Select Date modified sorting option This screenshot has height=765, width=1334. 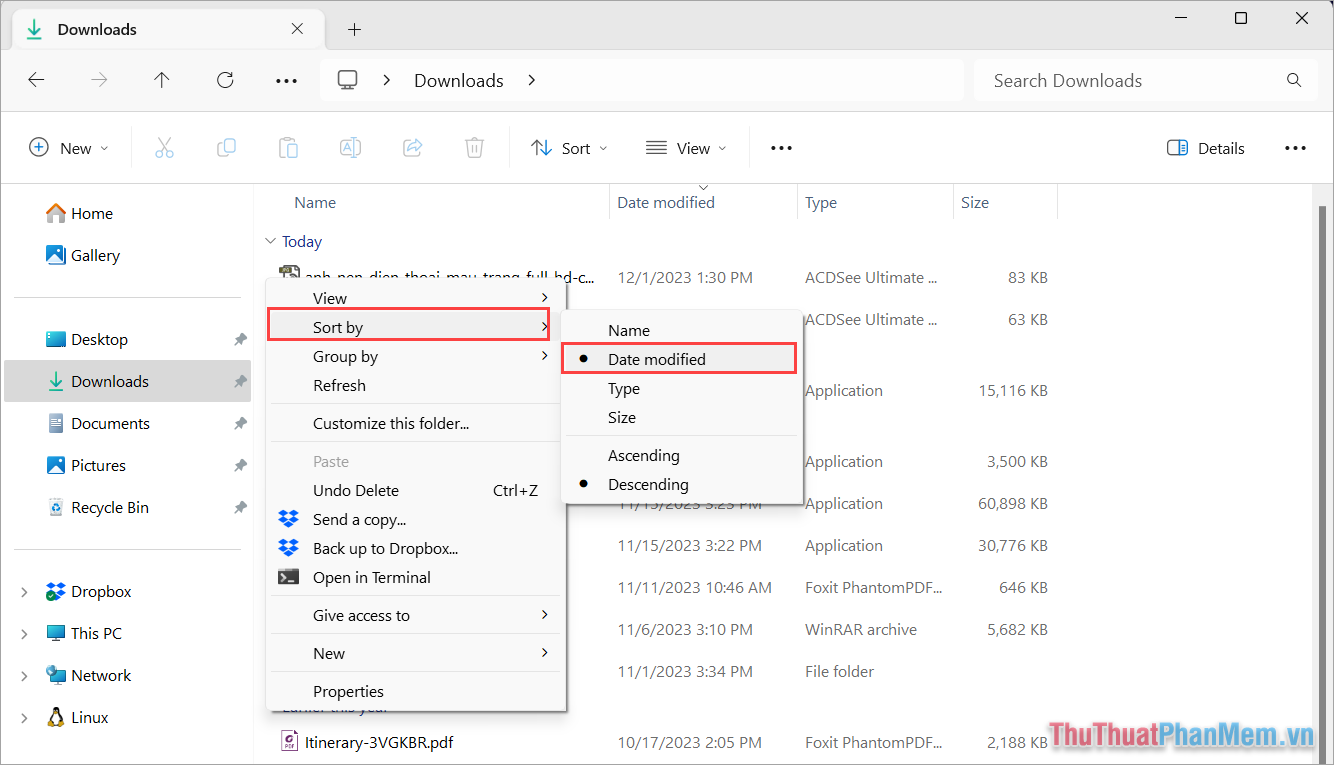coord(659,359)
